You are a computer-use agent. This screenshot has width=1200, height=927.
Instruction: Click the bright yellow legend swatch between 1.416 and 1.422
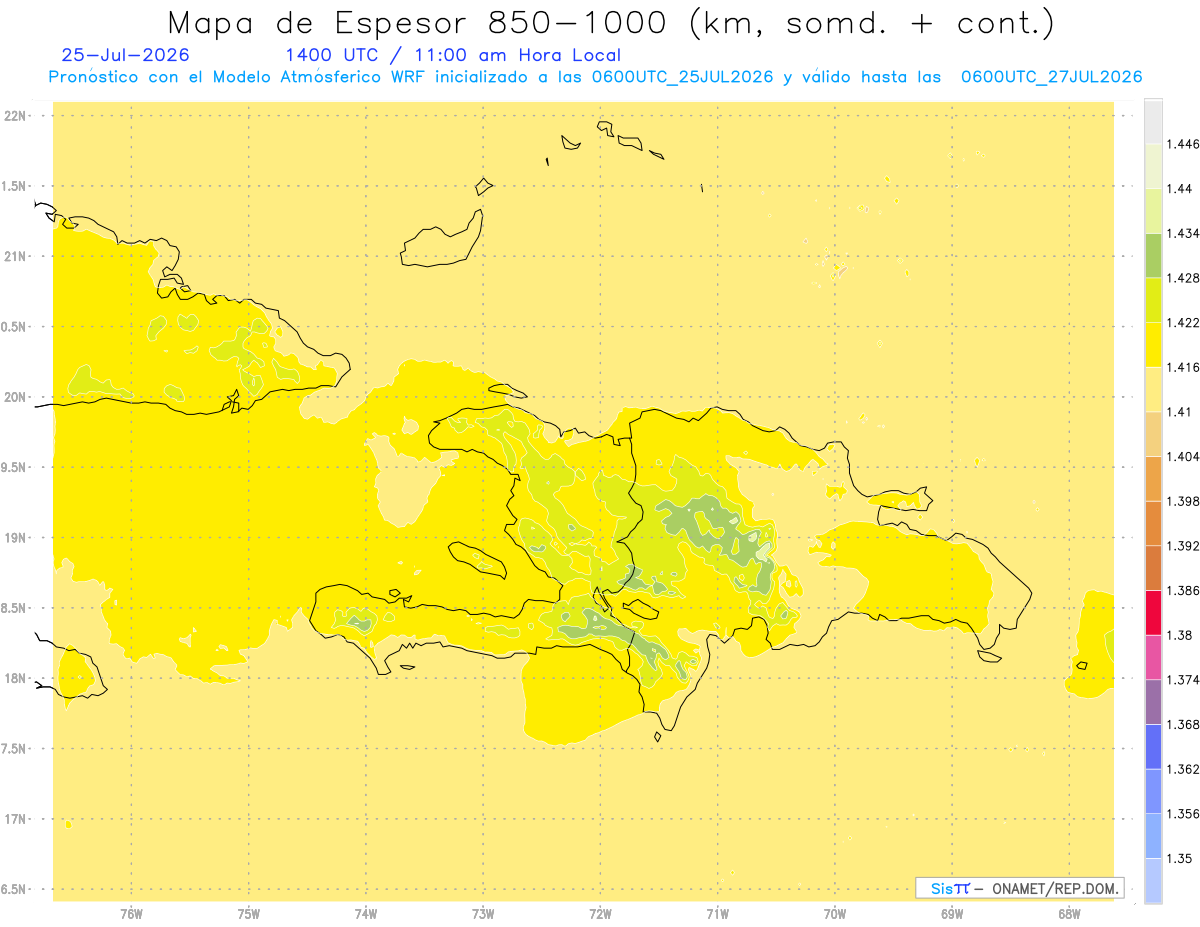(1153, 344)
